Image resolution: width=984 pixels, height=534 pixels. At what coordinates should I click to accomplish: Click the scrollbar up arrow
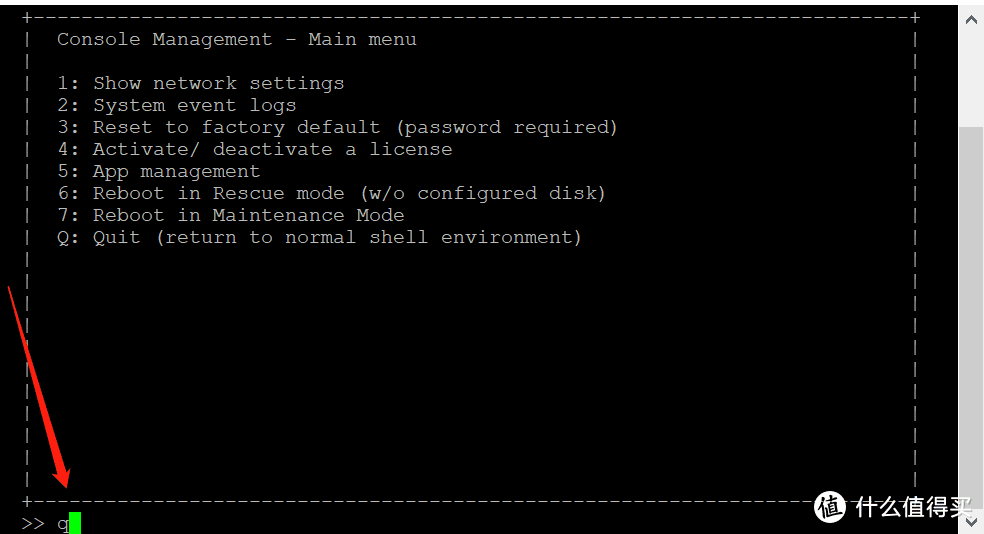(x=971, y=17)
